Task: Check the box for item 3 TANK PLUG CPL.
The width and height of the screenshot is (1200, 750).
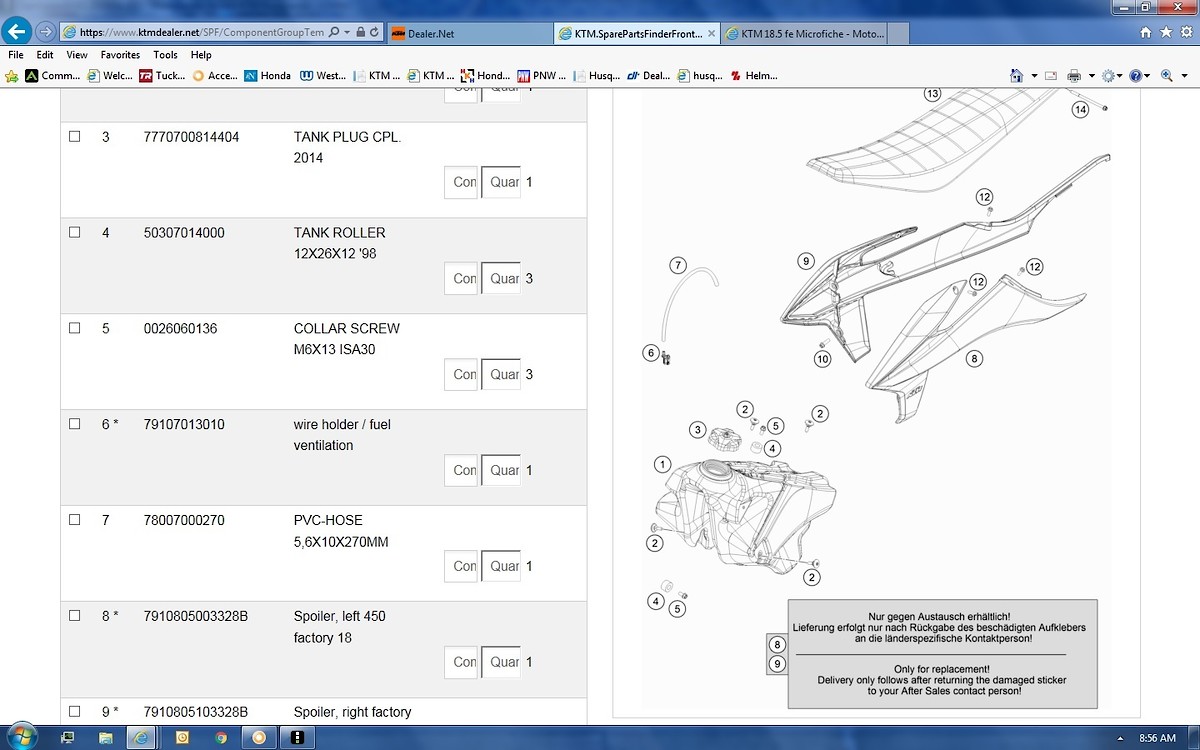Action: (74, 136)
